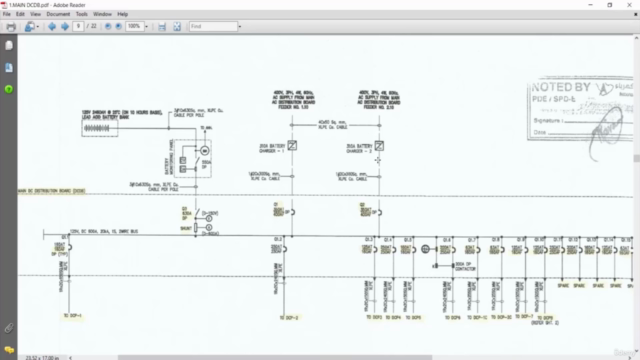This screenshot has height=360, width=640.
Task: Open the Tools menu
Action: pyautogui.click(x=81, y=14)
